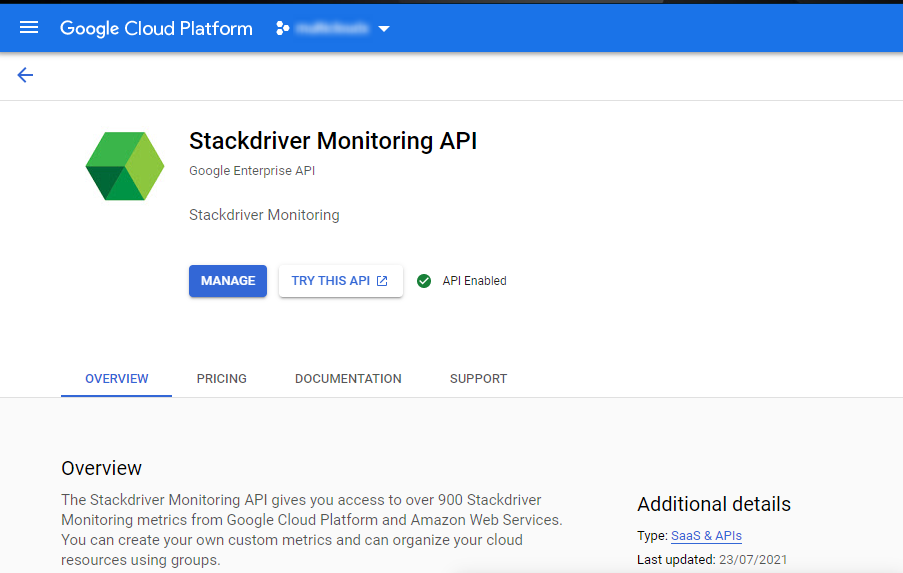Image resolution: width=903 pixels, height=573 pixels.
Task: Click the Google Enterprise API subtitle
Action: point(252,171)
